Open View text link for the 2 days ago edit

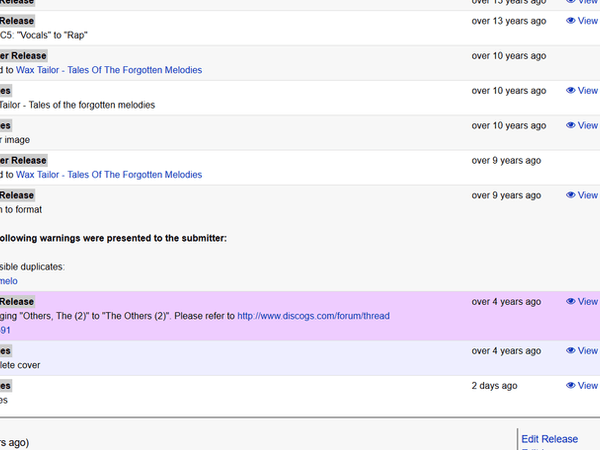tap(588, 386)
